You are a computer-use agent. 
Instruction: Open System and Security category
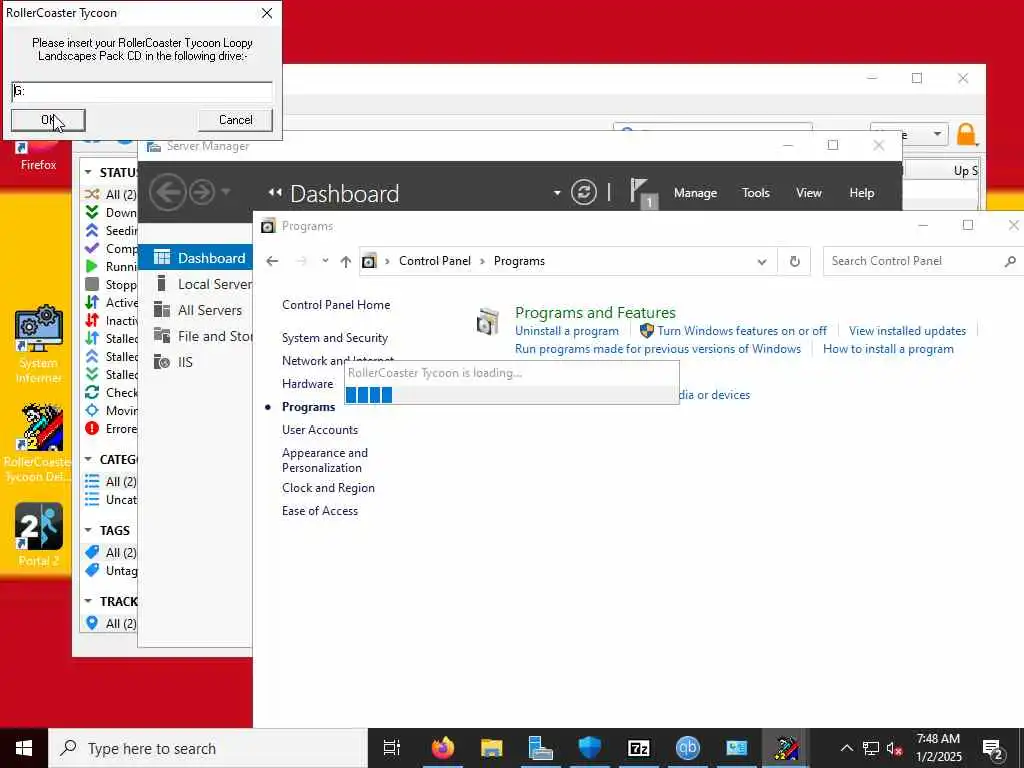click(x=334, y=338)
